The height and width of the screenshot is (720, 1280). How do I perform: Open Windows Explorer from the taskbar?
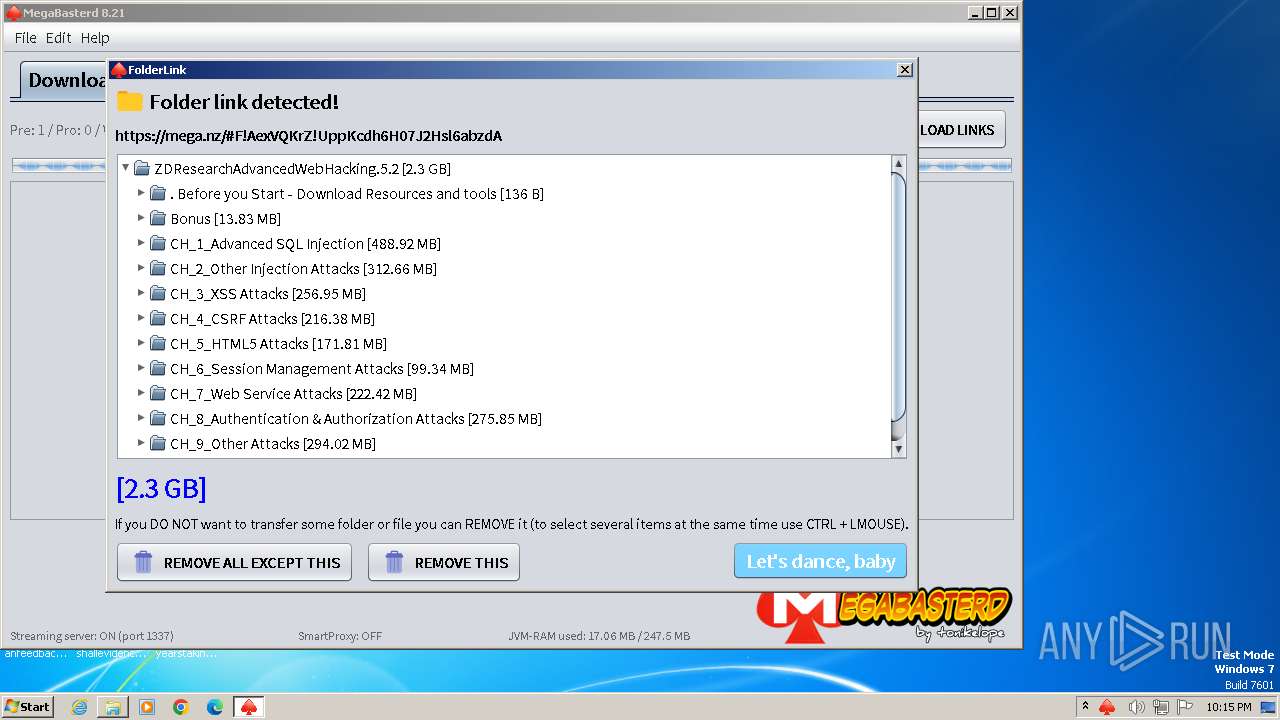[113, 707]
